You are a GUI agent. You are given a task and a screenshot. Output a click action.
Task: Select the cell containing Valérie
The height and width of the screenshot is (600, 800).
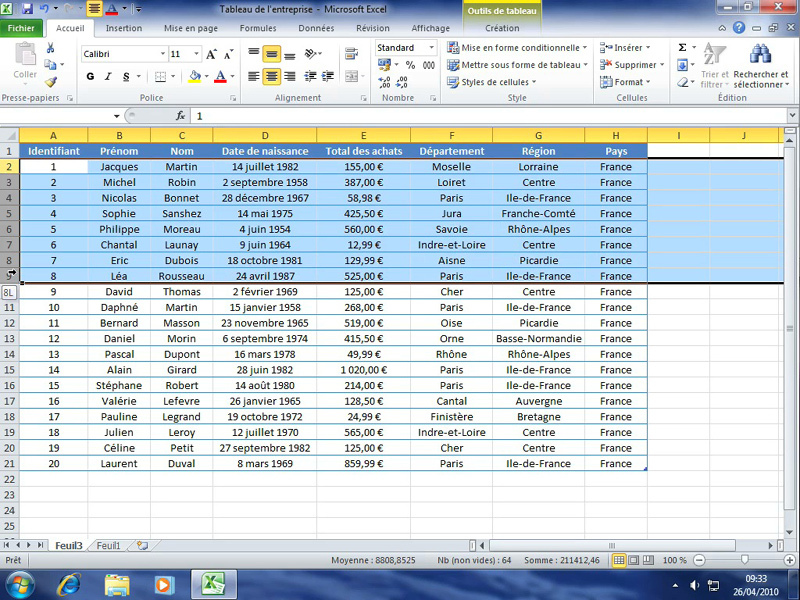pyautogui.click(x=119, y=401)
